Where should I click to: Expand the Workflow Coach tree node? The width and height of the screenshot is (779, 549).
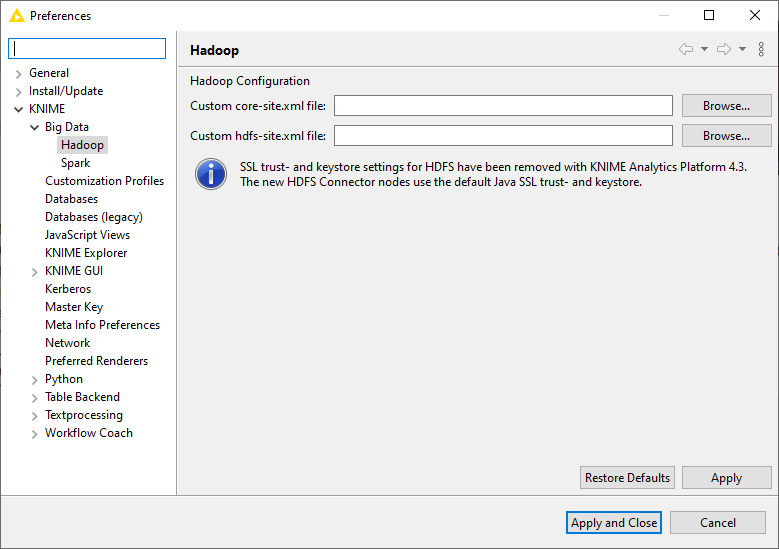click(35, 434)
